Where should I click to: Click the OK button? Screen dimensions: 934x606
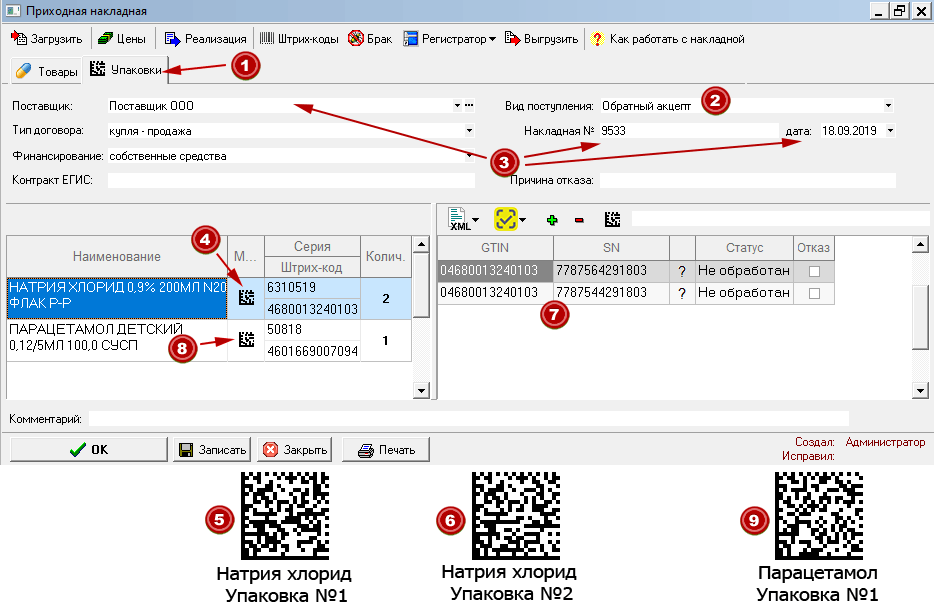pyautogui.click(x=89, y=449)
